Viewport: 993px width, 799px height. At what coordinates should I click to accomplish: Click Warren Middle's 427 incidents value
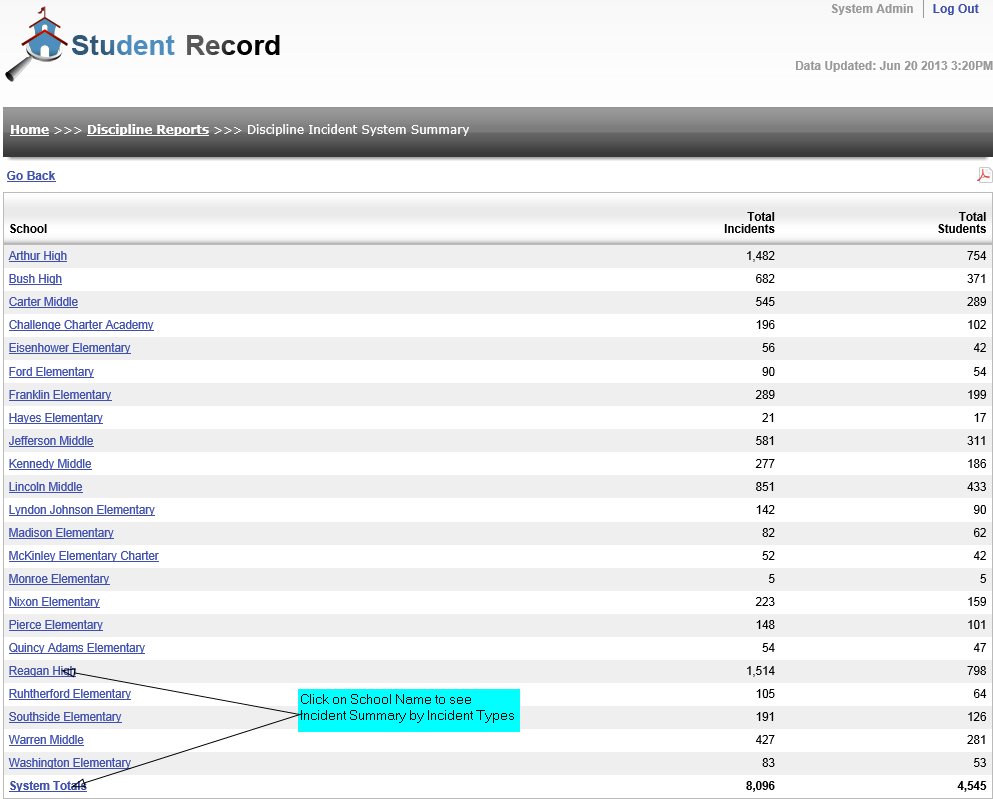(765, 739)
